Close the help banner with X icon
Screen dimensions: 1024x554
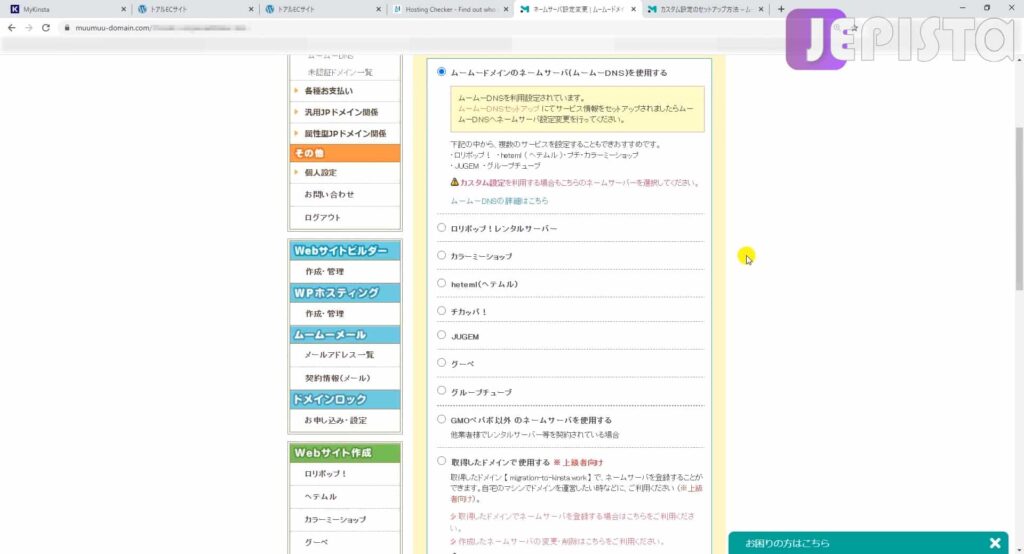point(995,543)
